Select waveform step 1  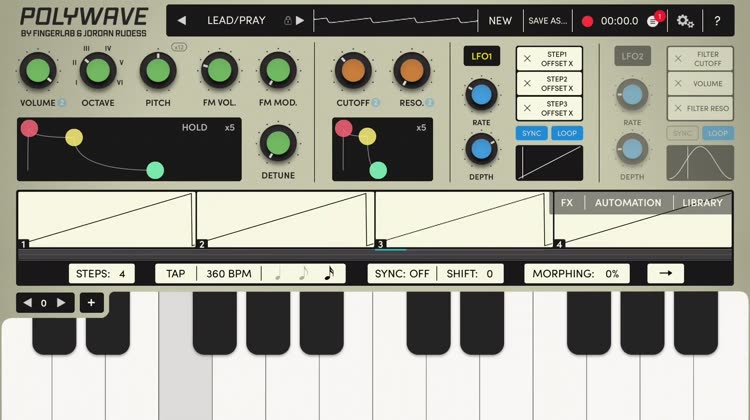click(x=107, y=220)
